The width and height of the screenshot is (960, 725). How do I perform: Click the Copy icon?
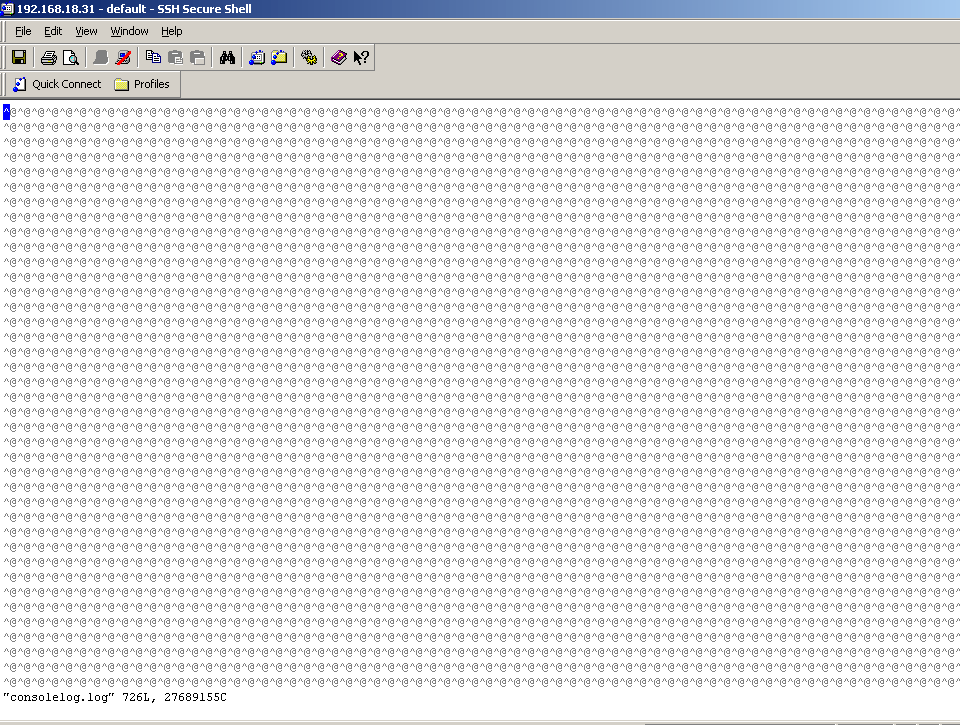(153, 58)
